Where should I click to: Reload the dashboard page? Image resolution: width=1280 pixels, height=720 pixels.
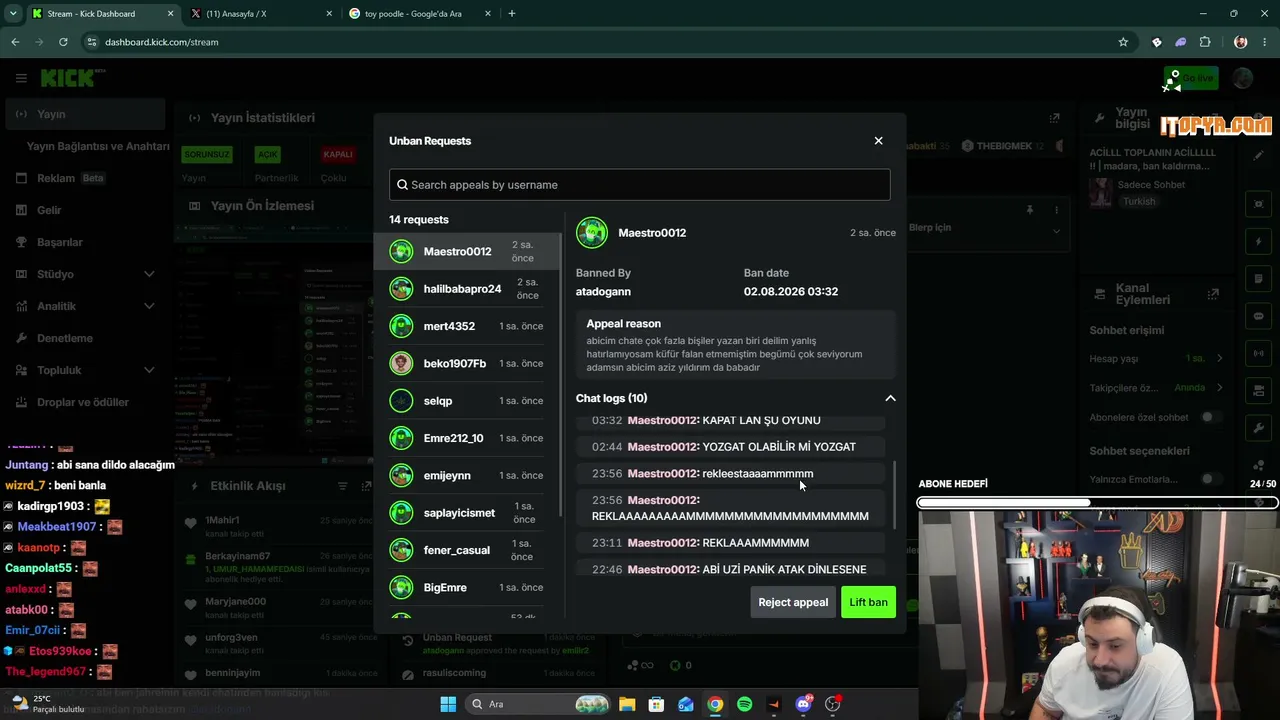tap(63, 42)
